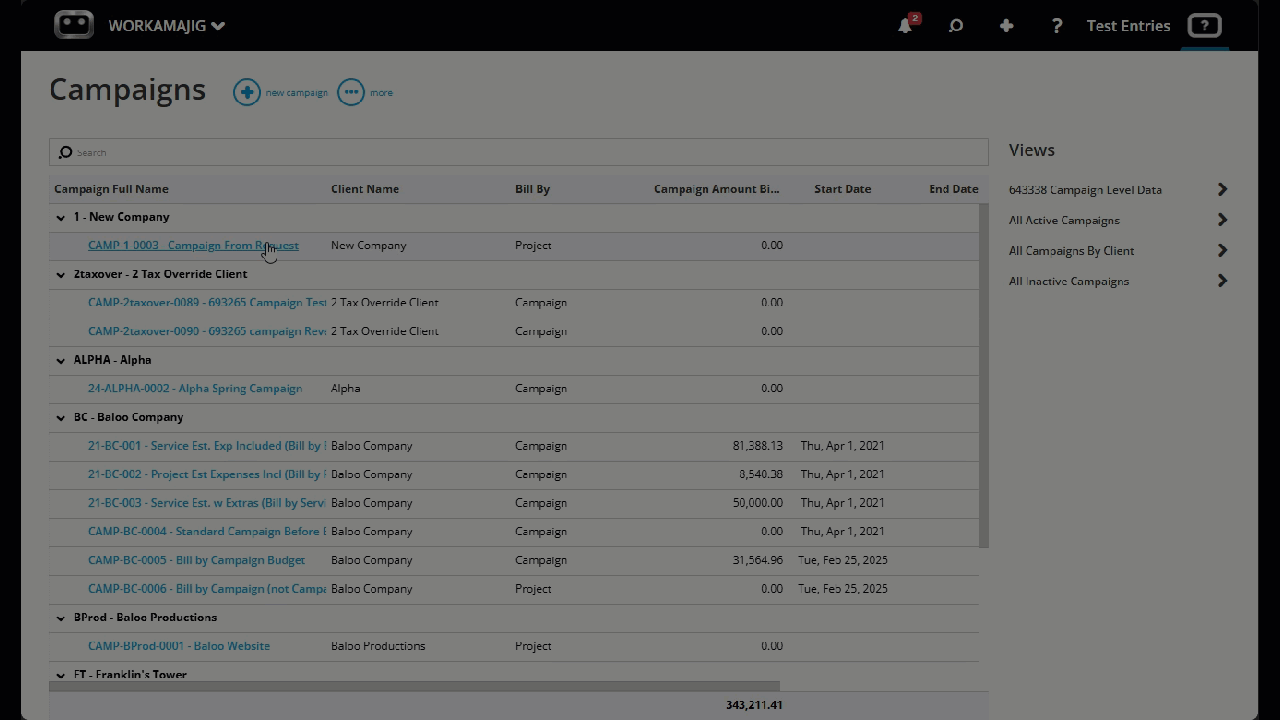Click the 50,000.00 amount cell
This screenshot has width=1280, height=720.
(x=757, y=503)
